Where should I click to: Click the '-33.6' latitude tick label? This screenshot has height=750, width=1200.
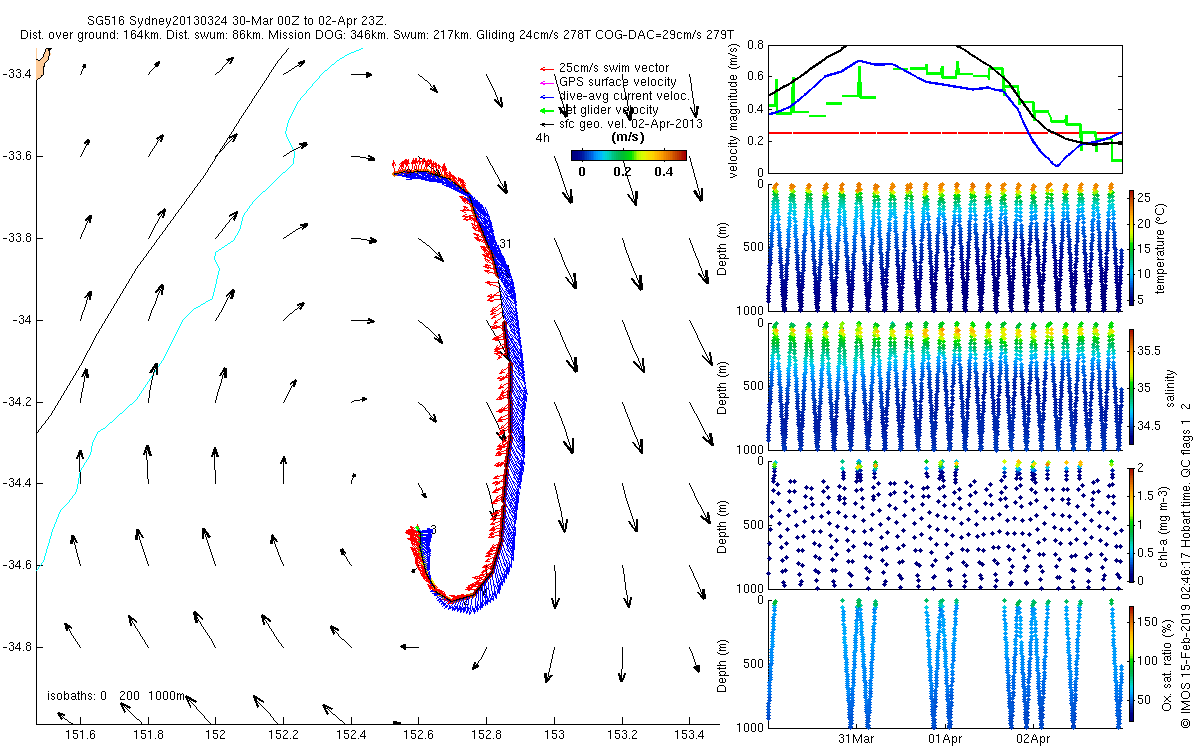16,156
